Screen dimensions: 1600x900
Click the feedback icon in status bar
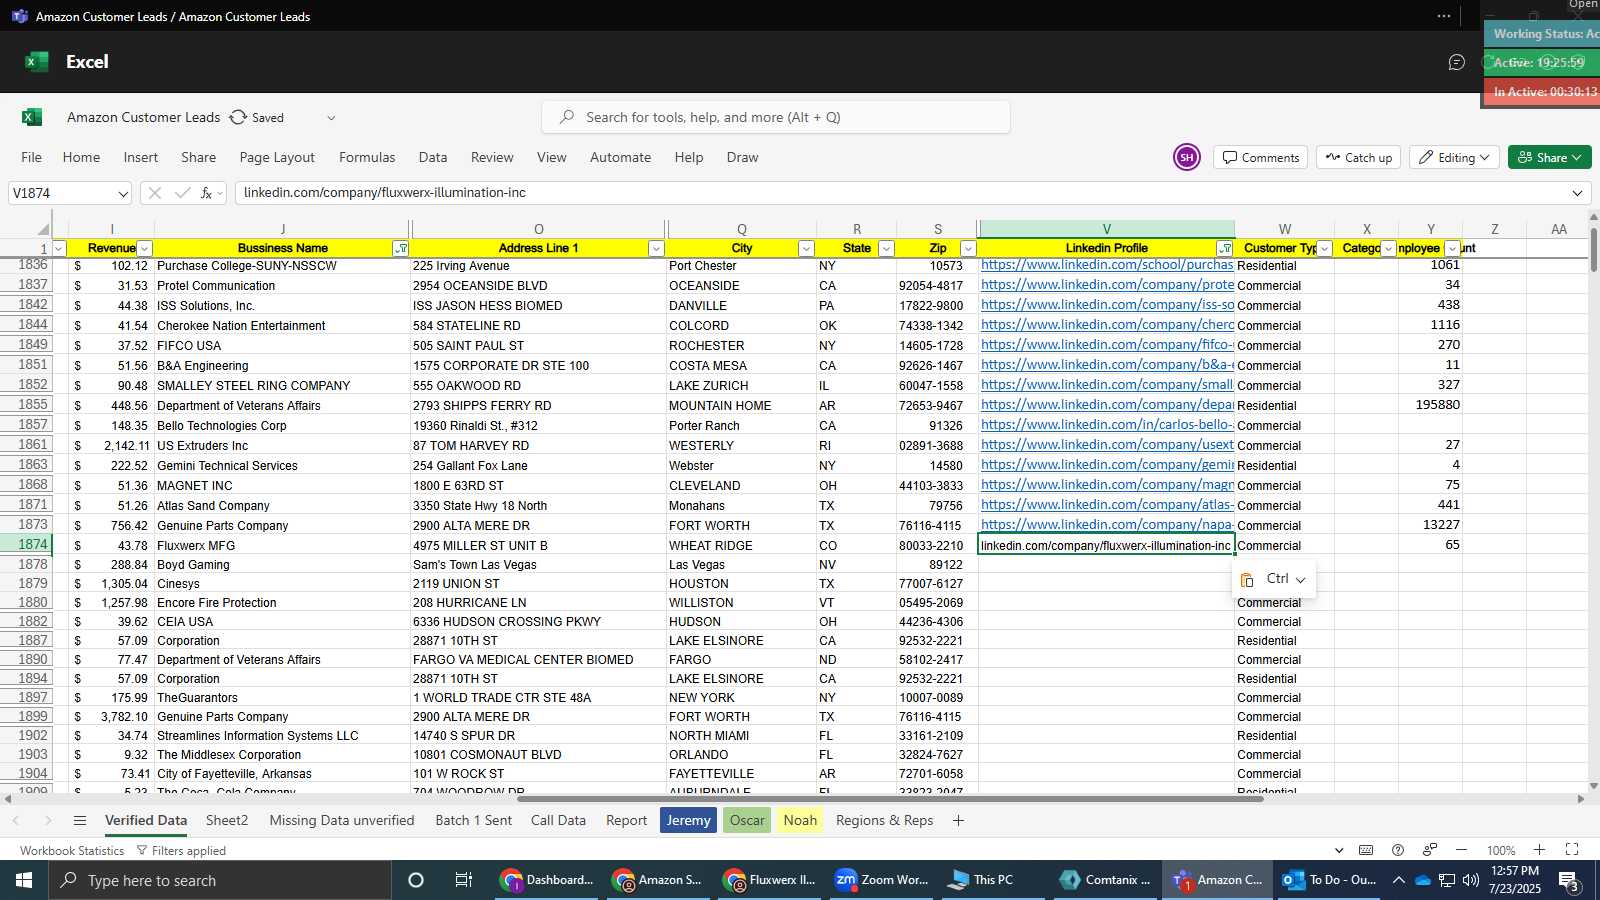tap(1430, 850)
